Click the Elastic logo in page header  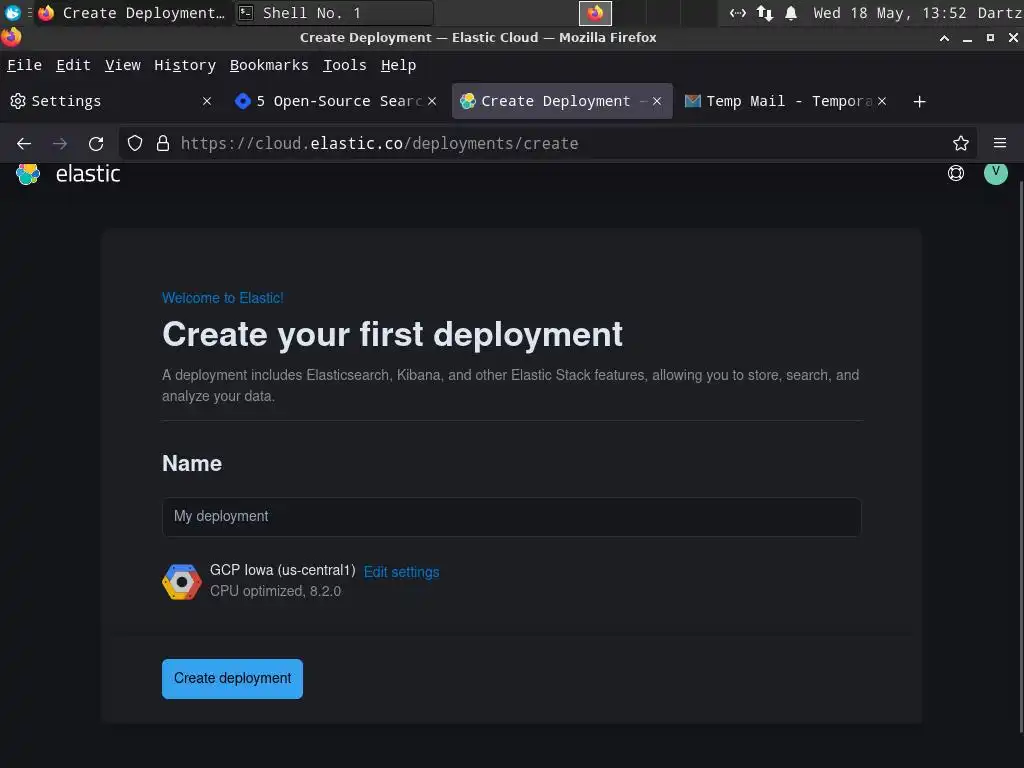tap(68, 174)
